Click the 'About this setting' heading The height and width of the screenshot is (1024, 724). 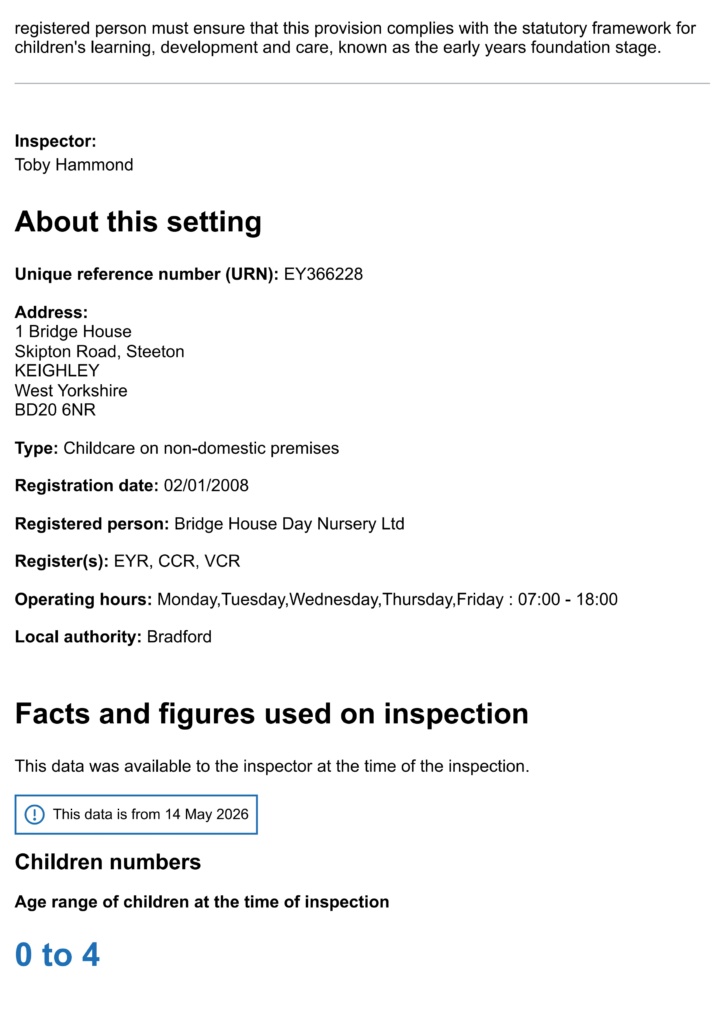[x=138, y=221]
